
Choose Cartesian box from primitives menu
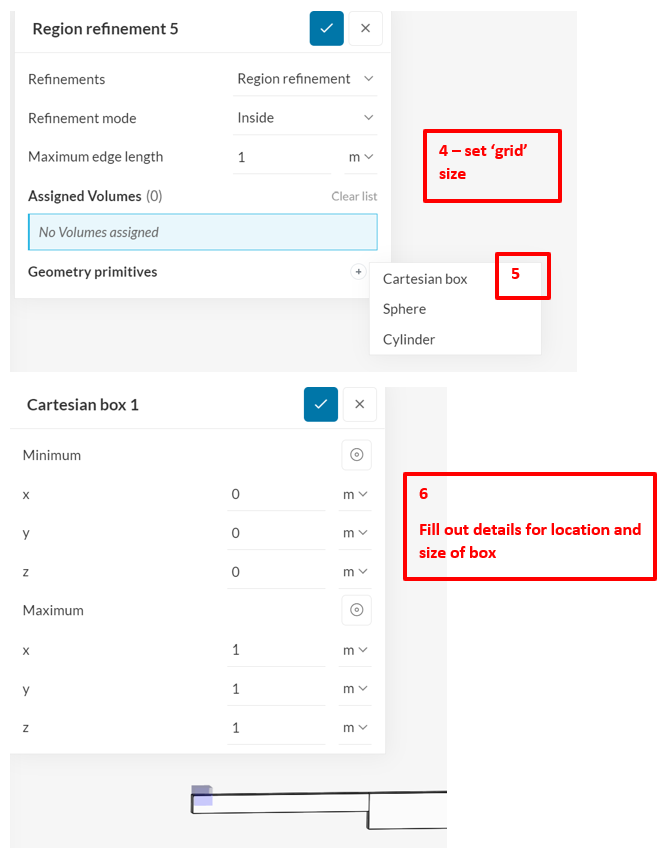click(425, 279)
